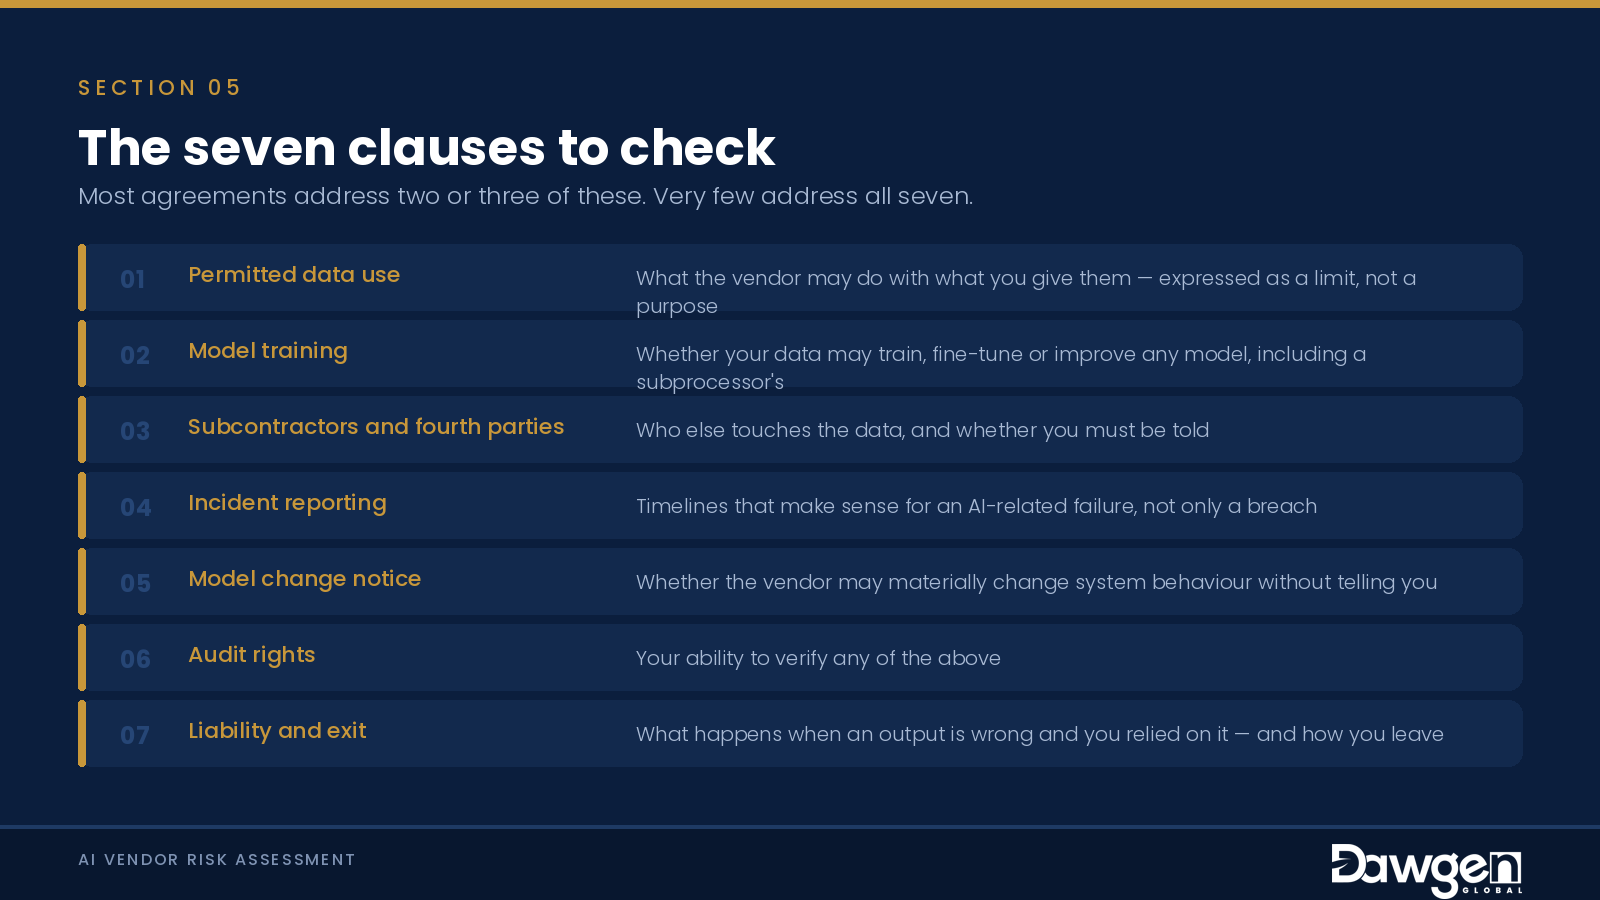Click the Who else touches the data description
Screen dimensions: 1600x900
coord(922,430)
